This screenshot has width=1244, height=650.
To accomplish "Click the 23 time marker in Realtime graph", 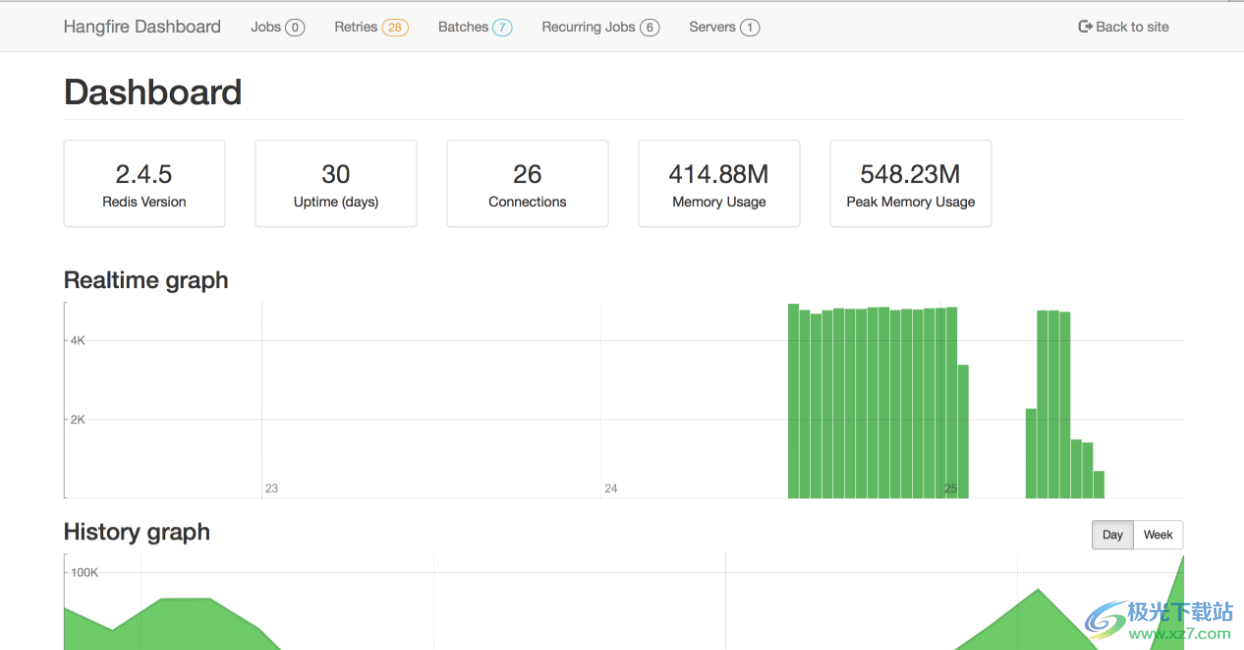I will point(272,489).
